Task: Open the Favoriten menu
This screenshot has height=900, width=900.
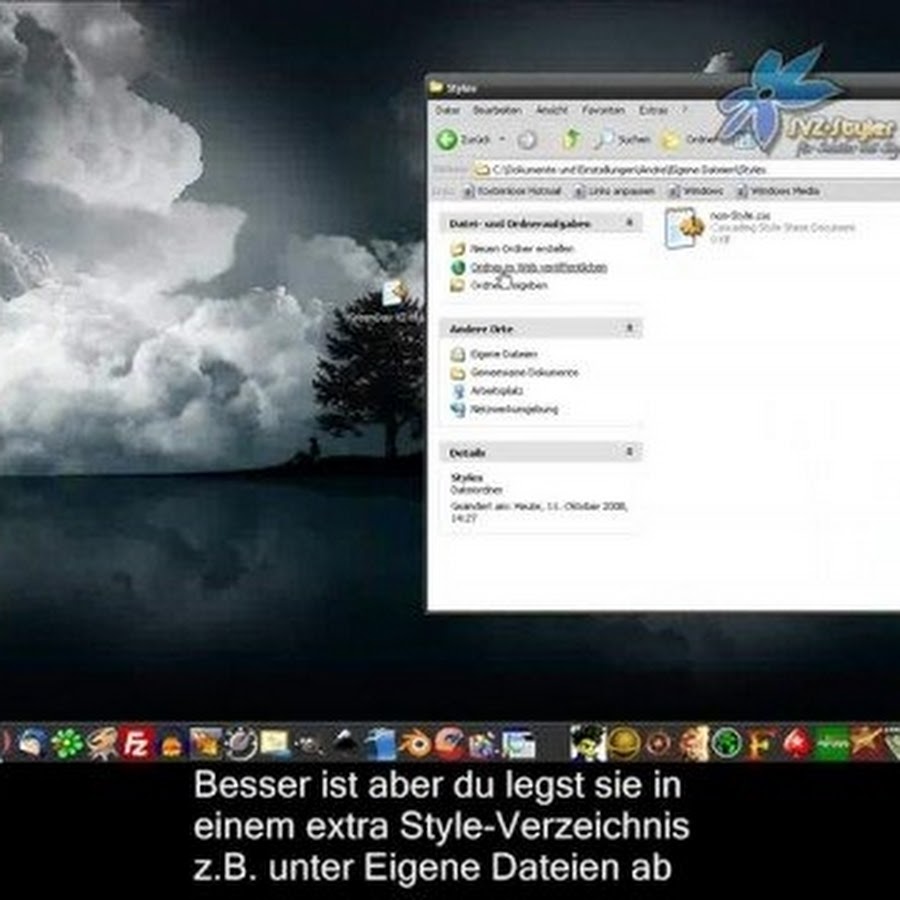Action: point(603,110)
